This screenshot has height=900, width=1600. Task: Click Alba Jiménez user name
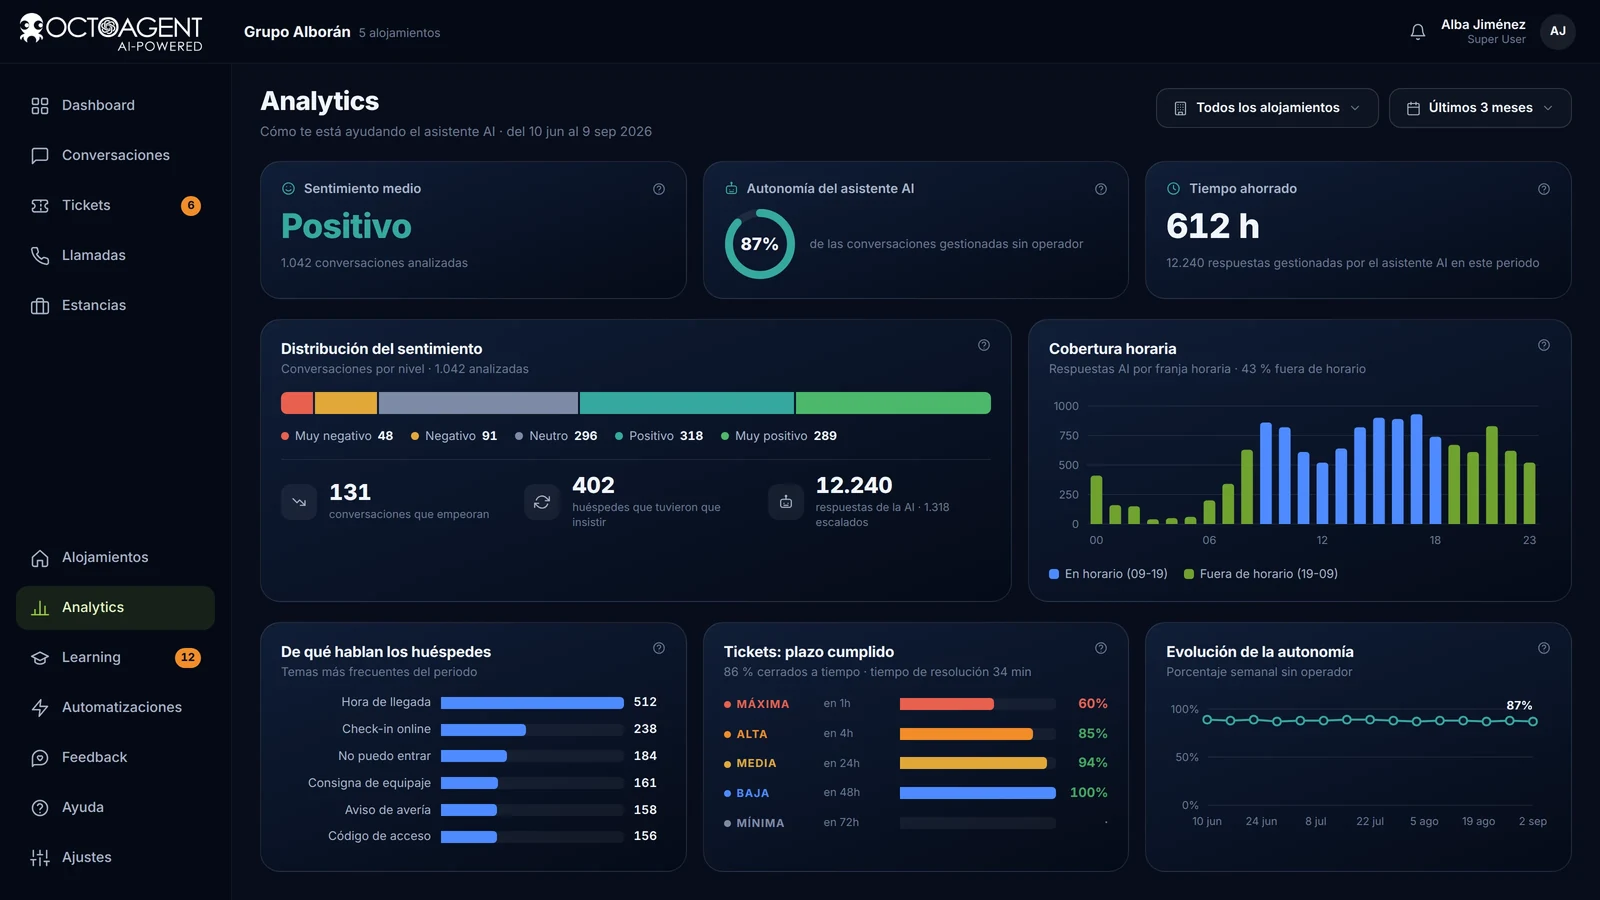(x=1483, y=25)
